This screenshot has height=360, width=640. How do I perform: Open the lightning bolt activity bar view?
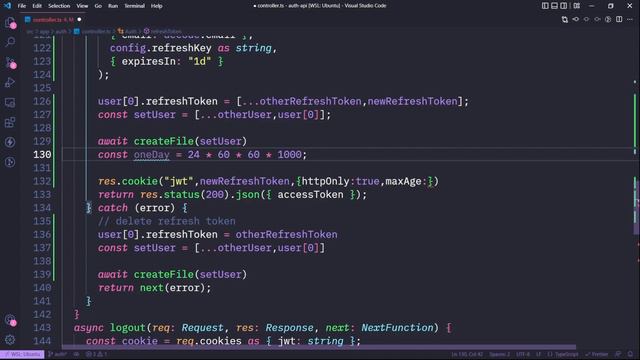(10, 142)
